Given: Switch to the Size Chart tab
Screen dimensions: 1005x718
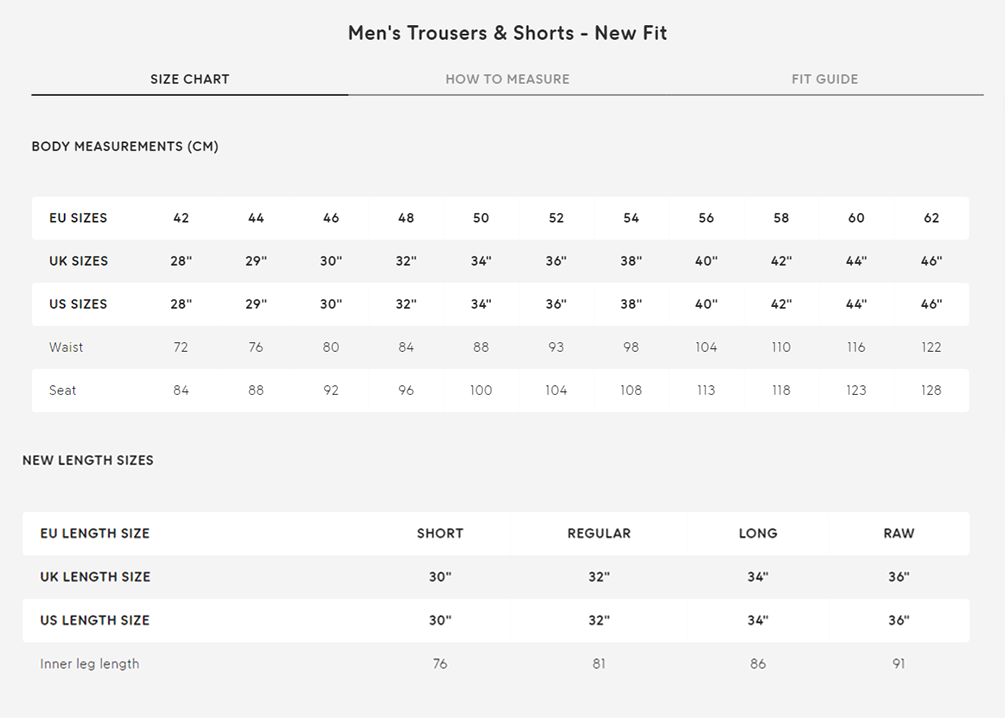Looking at the screenshot, I should (190, 79).
